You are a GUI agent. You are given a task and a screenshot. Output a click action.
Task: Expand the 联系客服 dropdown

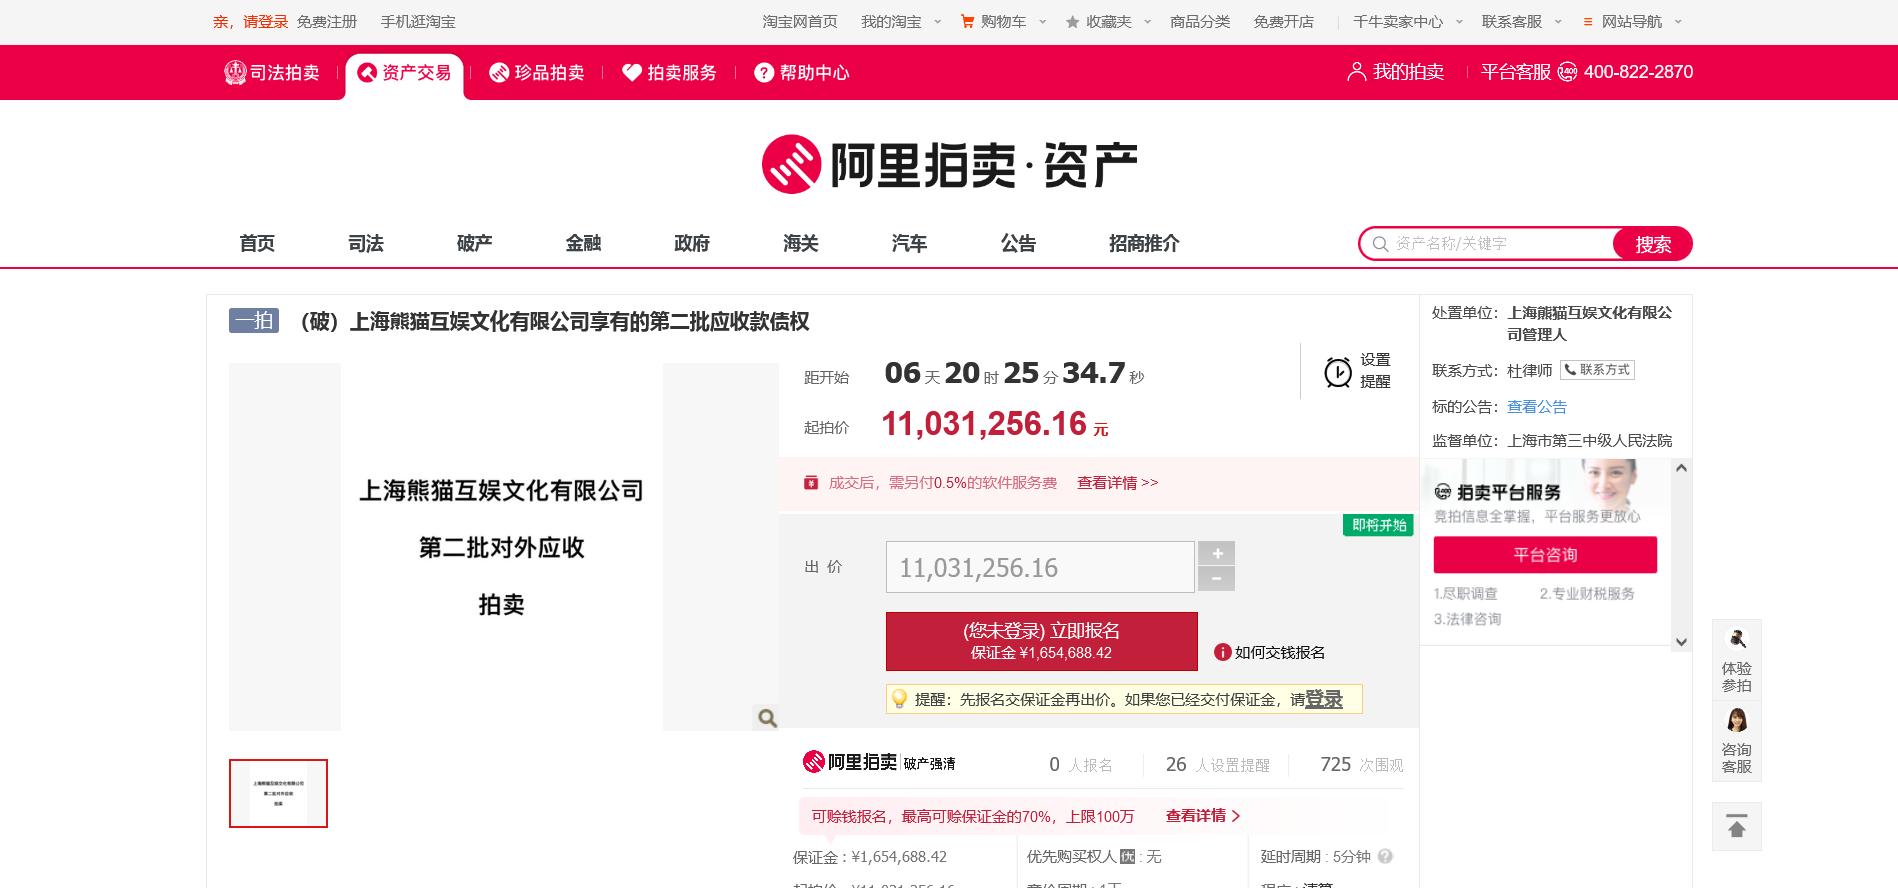point(1558,21)
